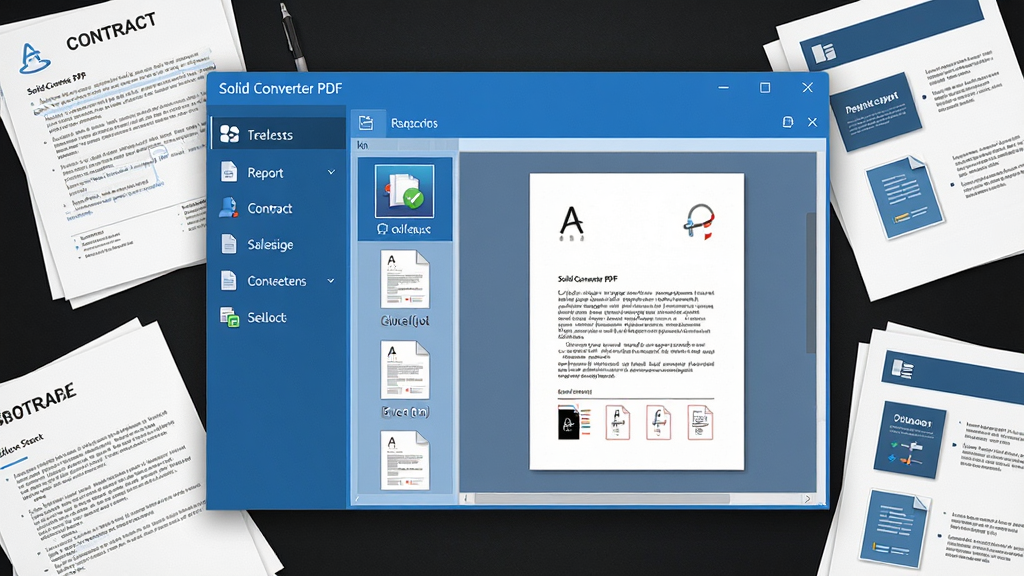Click the Contract person icon

point(228,208)
